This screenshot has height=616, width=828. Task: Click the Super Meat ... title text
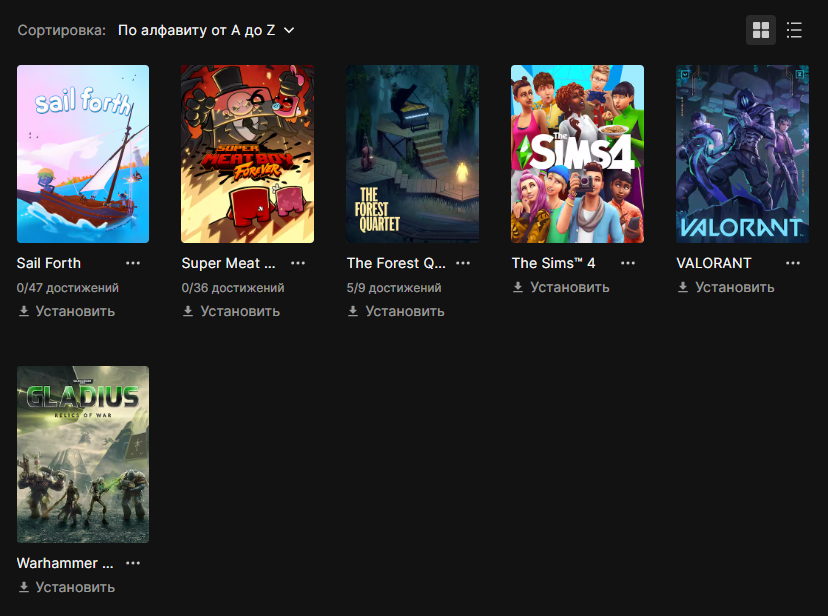[x=228, y=263]
